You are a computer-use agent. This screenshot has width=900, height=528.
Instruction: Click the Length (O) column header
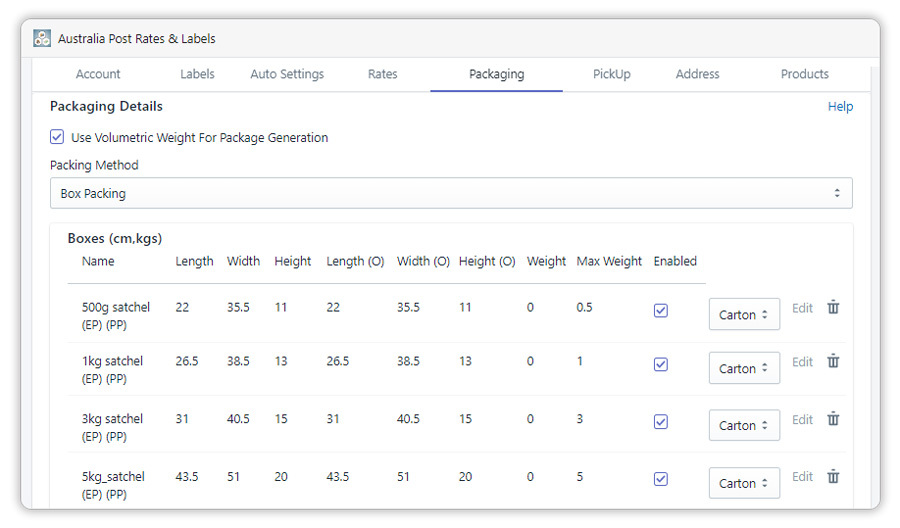click(x=355, y=261)
